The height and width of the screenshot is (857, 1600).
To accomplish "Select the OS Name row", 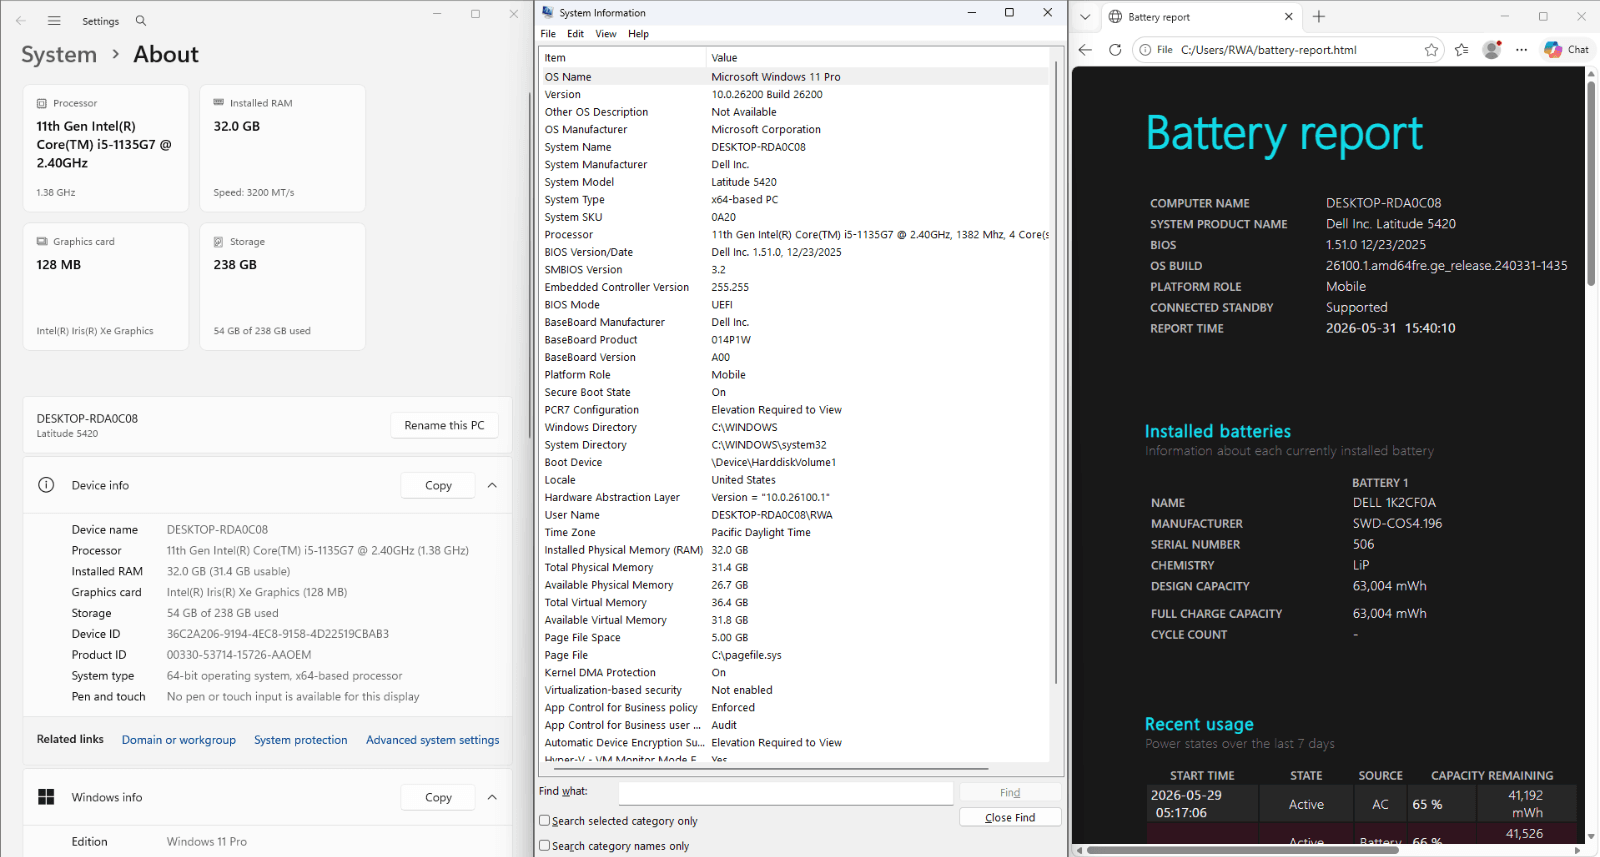I will click(x=794, y=77).
